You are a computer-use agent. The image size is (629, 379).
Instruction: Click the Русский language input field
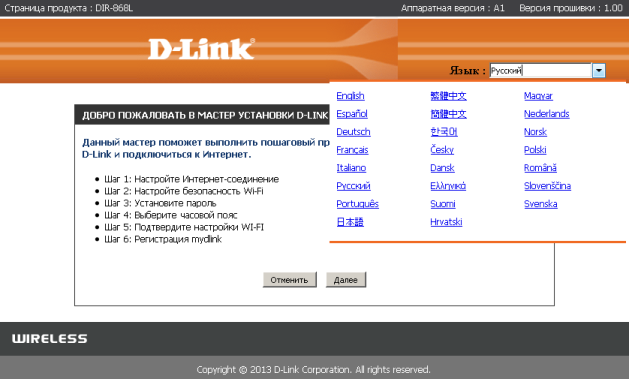(x=541, y=71)
